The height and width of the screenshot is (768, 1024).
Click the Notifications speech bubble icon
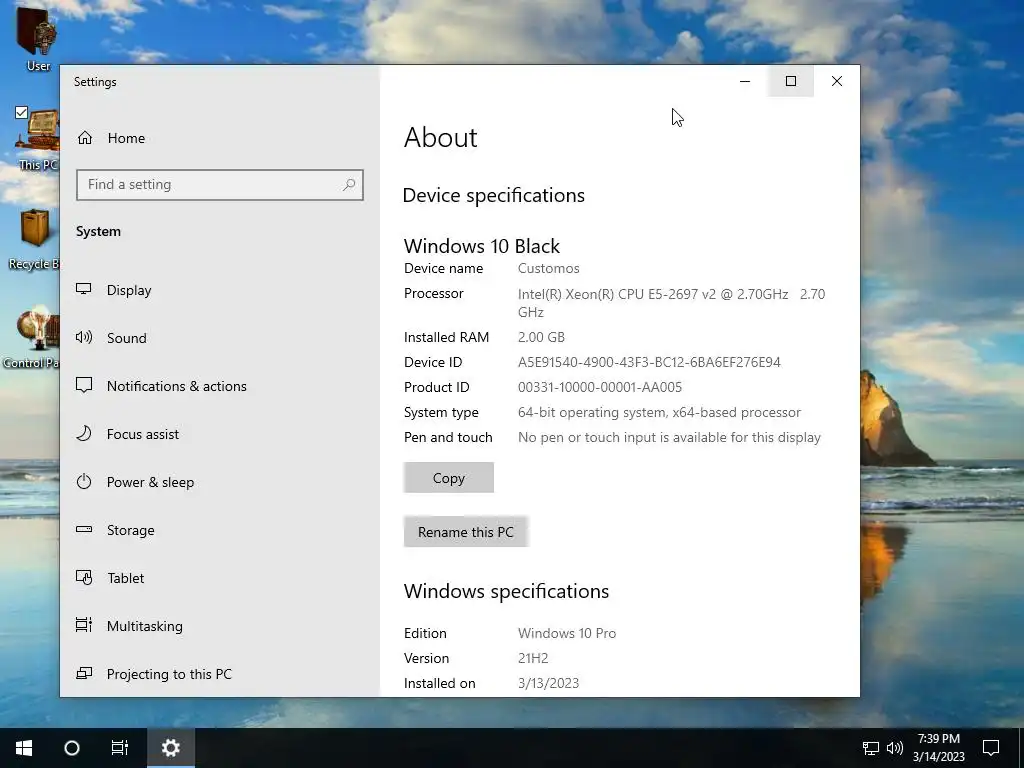click(84, 385)
